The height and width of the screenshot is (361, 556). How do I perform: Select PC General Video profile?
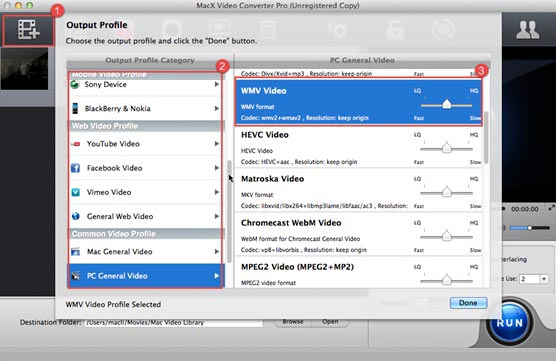pos(145,276)
